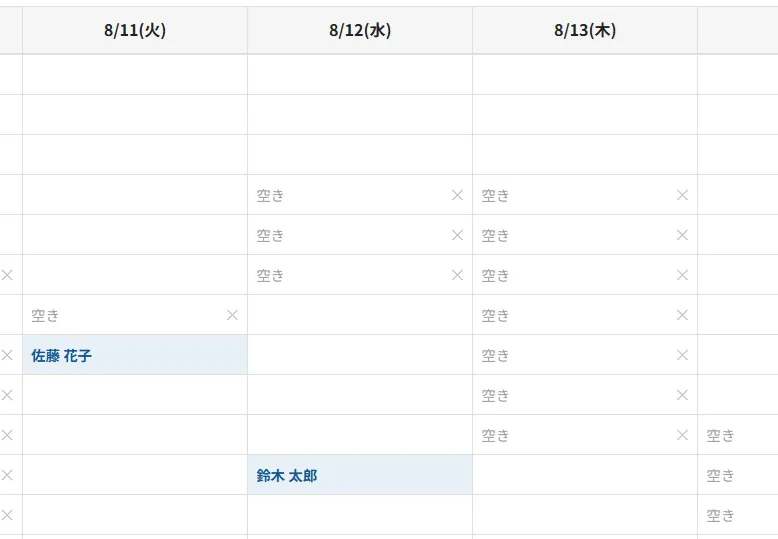Open 鈴木 太郎 appointment on 8/12
This screenshot has width=778, height=539.
tap(360, 475)
